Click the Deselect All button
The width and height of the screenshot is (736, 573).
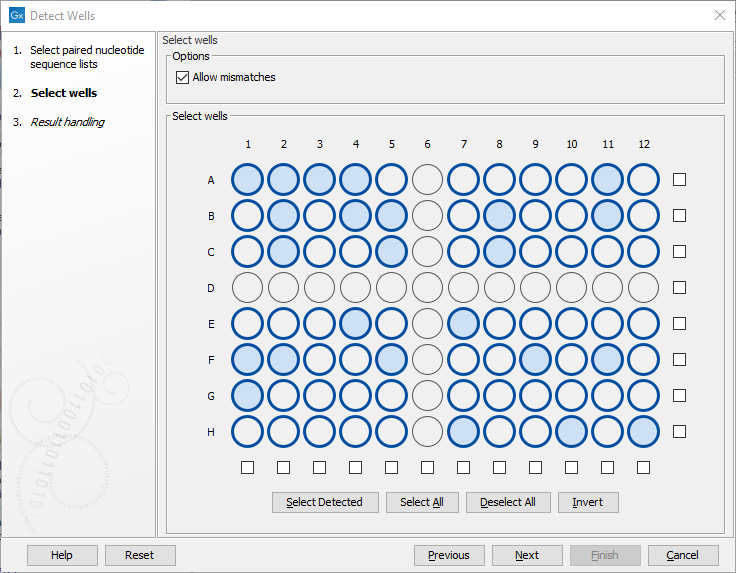508,502
